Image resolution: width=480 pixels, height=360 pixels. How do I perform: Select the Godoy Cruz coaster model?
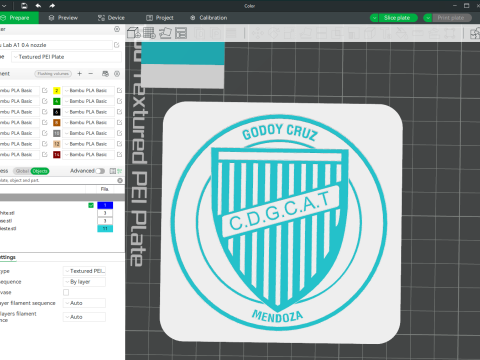click(281, 223)
